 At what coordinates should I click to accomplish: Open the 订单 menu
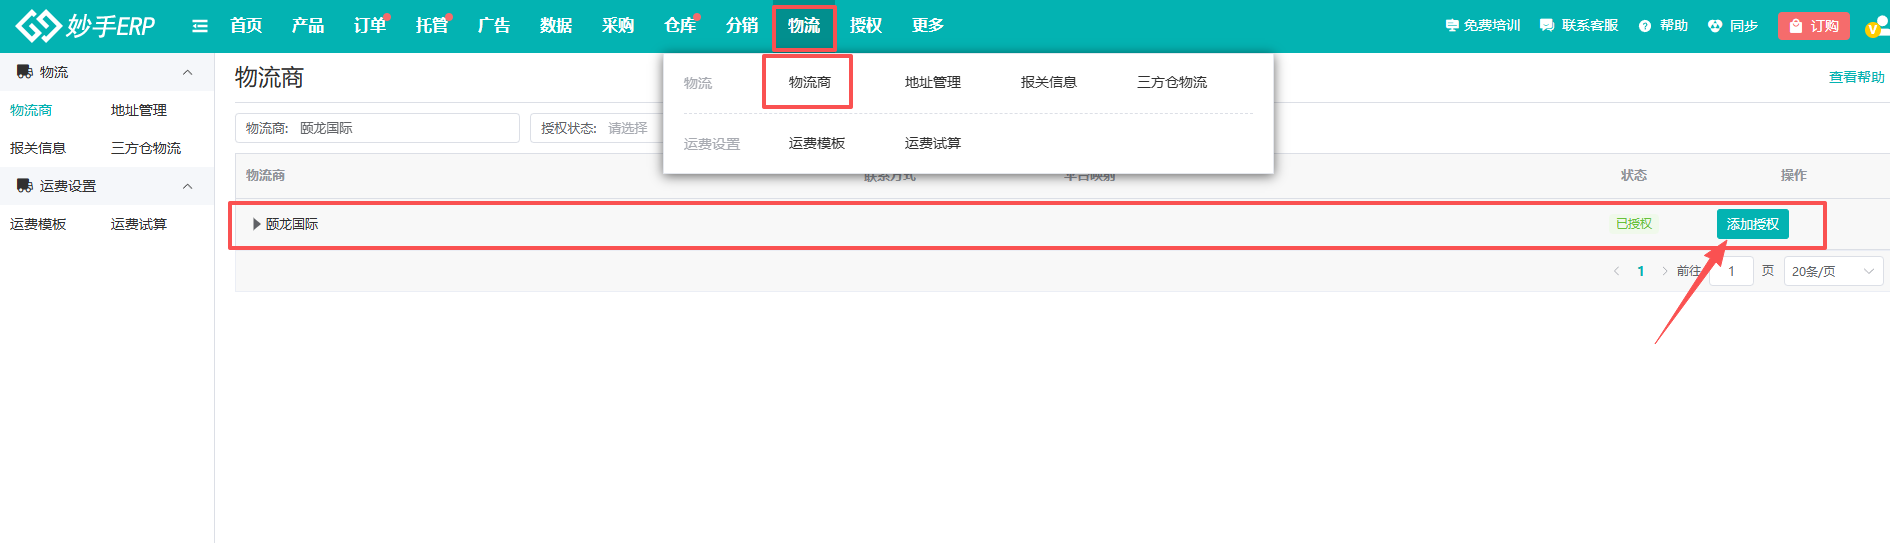click(370, 26)
